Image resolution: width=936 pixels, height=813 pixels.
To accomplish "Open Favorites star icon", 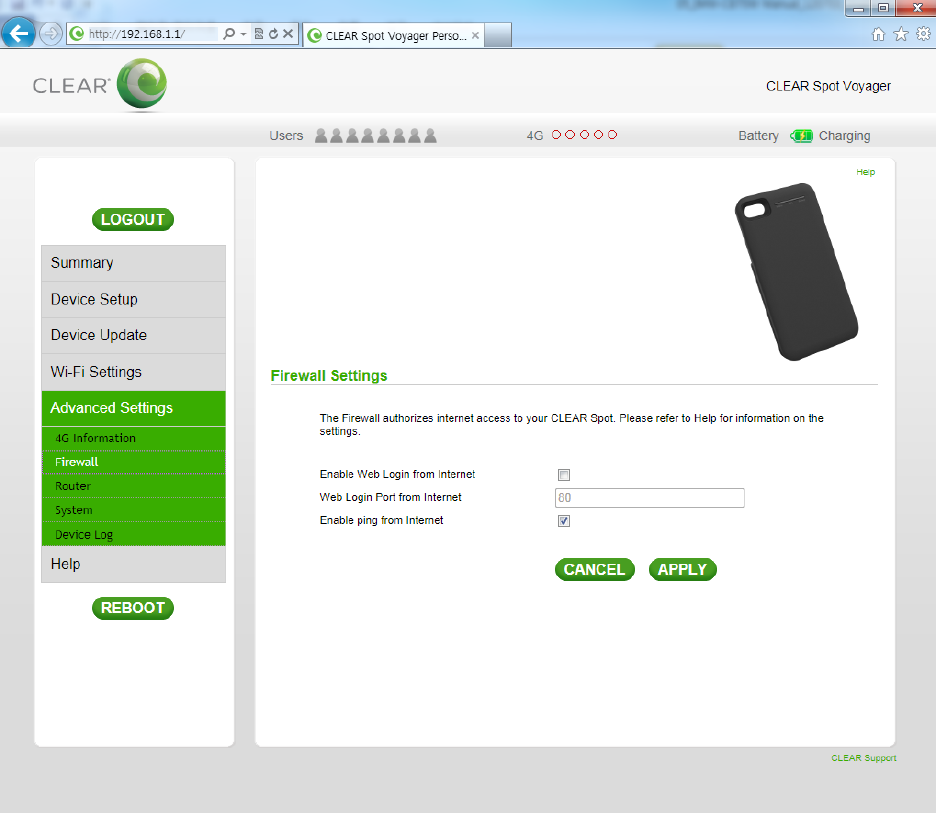I will (901, 34).
